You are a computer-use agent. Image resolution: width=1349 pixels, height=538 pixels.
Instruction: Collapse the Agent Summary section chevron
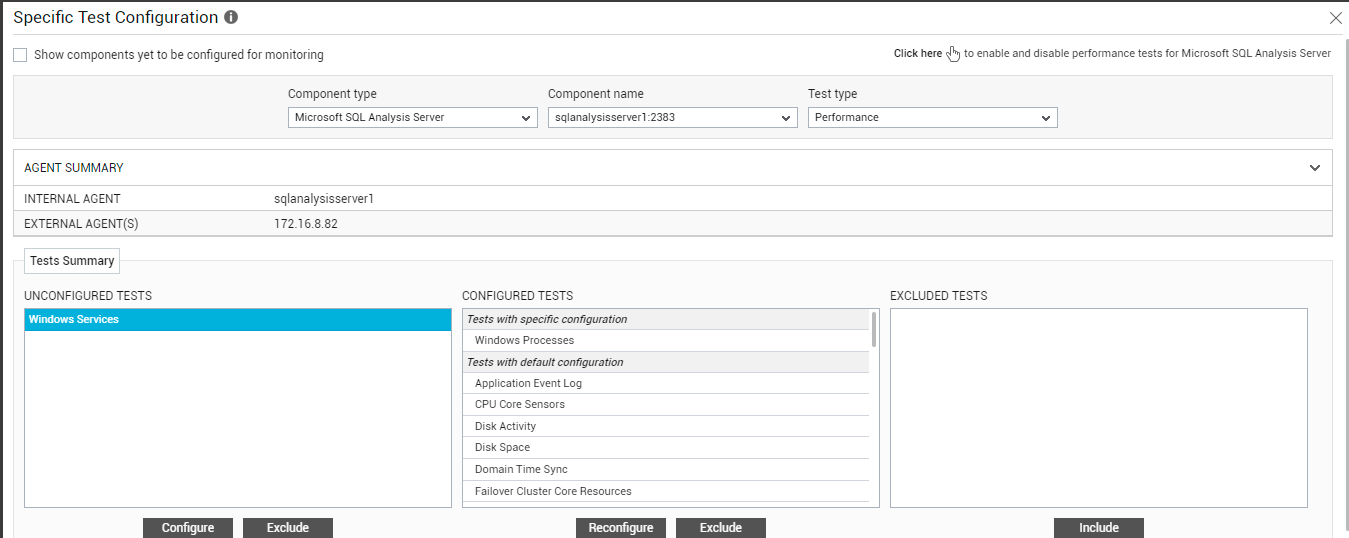(1315, 168)
